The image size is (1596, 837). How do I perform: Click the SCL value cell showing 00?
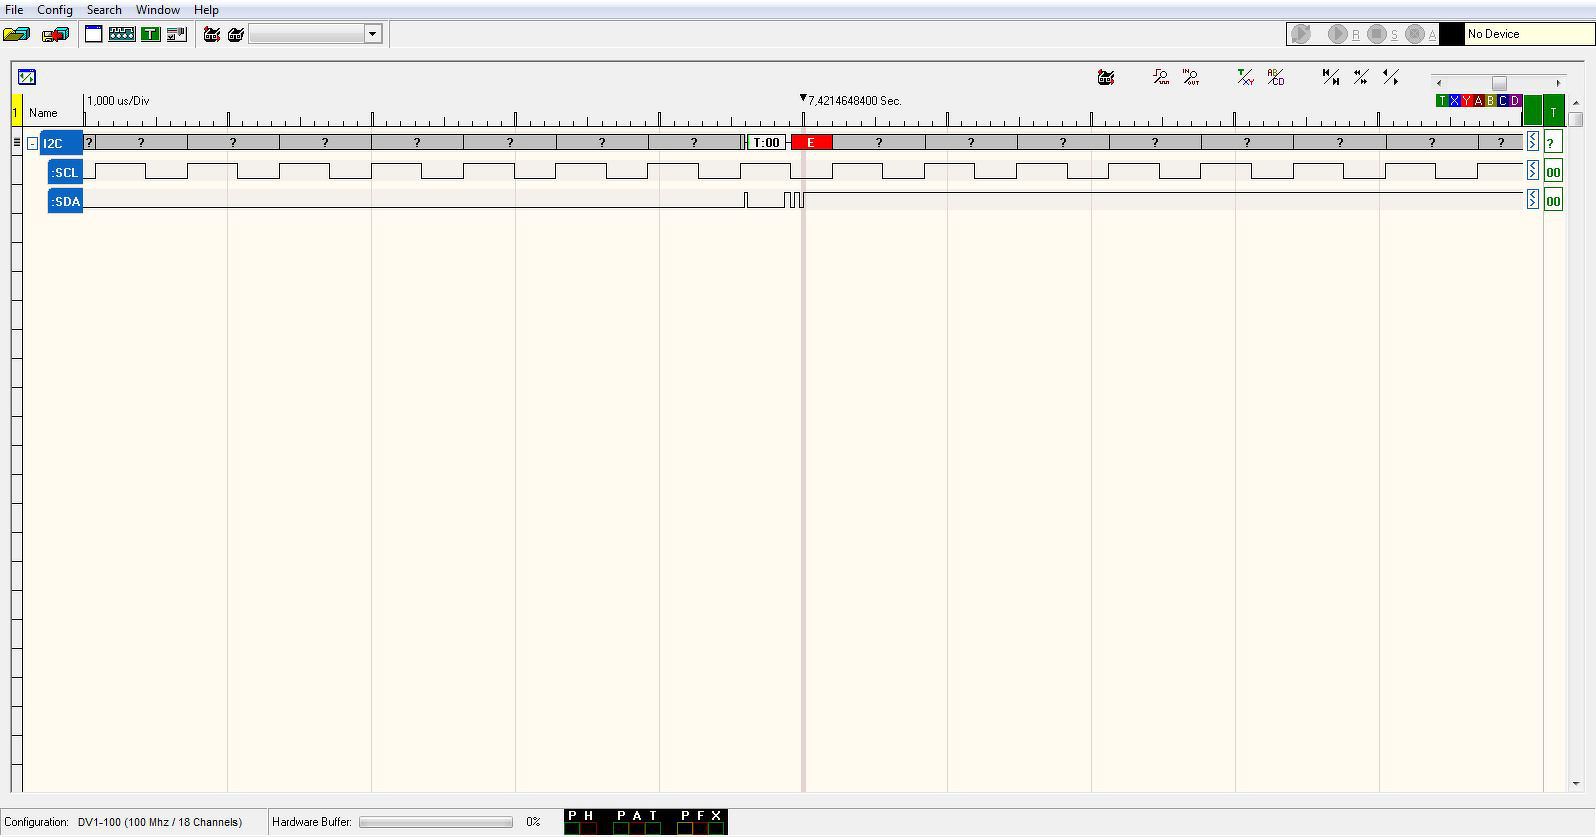click(1553, 171)
